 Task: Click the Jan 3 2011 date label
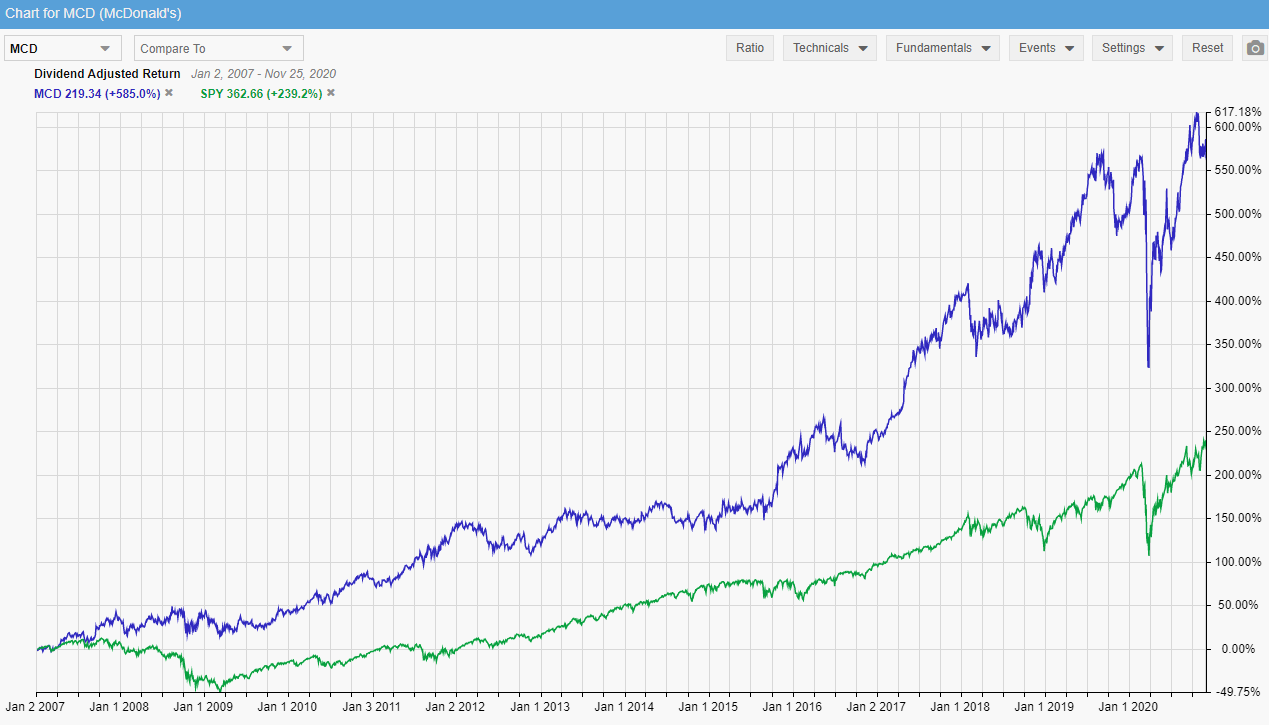tap(373, 706)
